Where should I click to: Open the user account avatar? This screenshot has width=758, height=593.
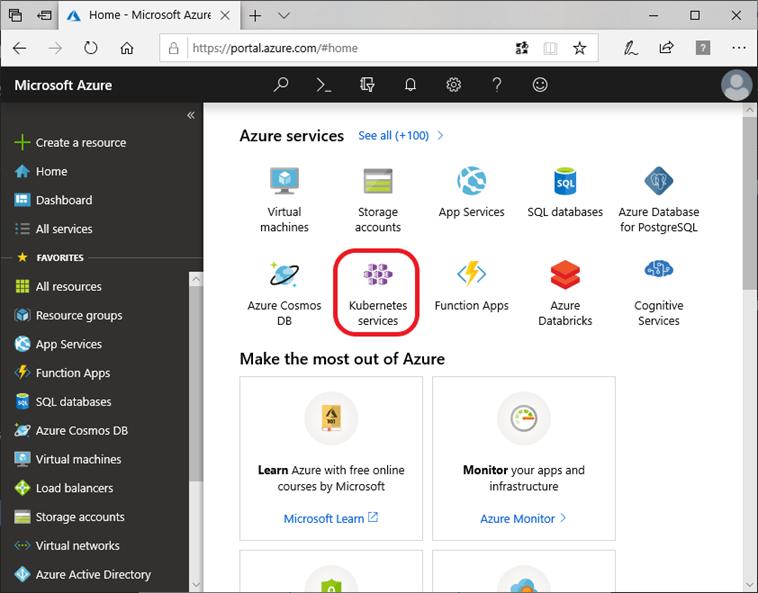[x=736, y=85]
